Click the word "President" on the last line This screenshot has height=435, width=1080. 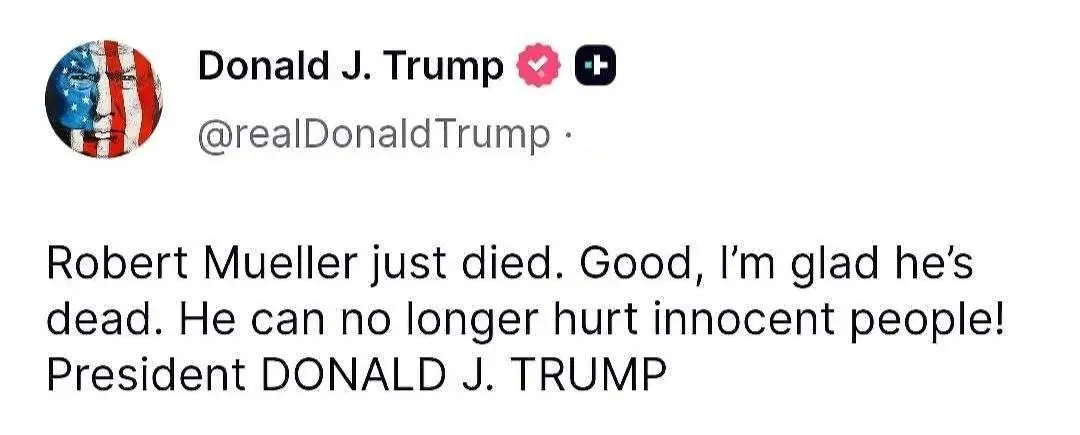(146, 373)
